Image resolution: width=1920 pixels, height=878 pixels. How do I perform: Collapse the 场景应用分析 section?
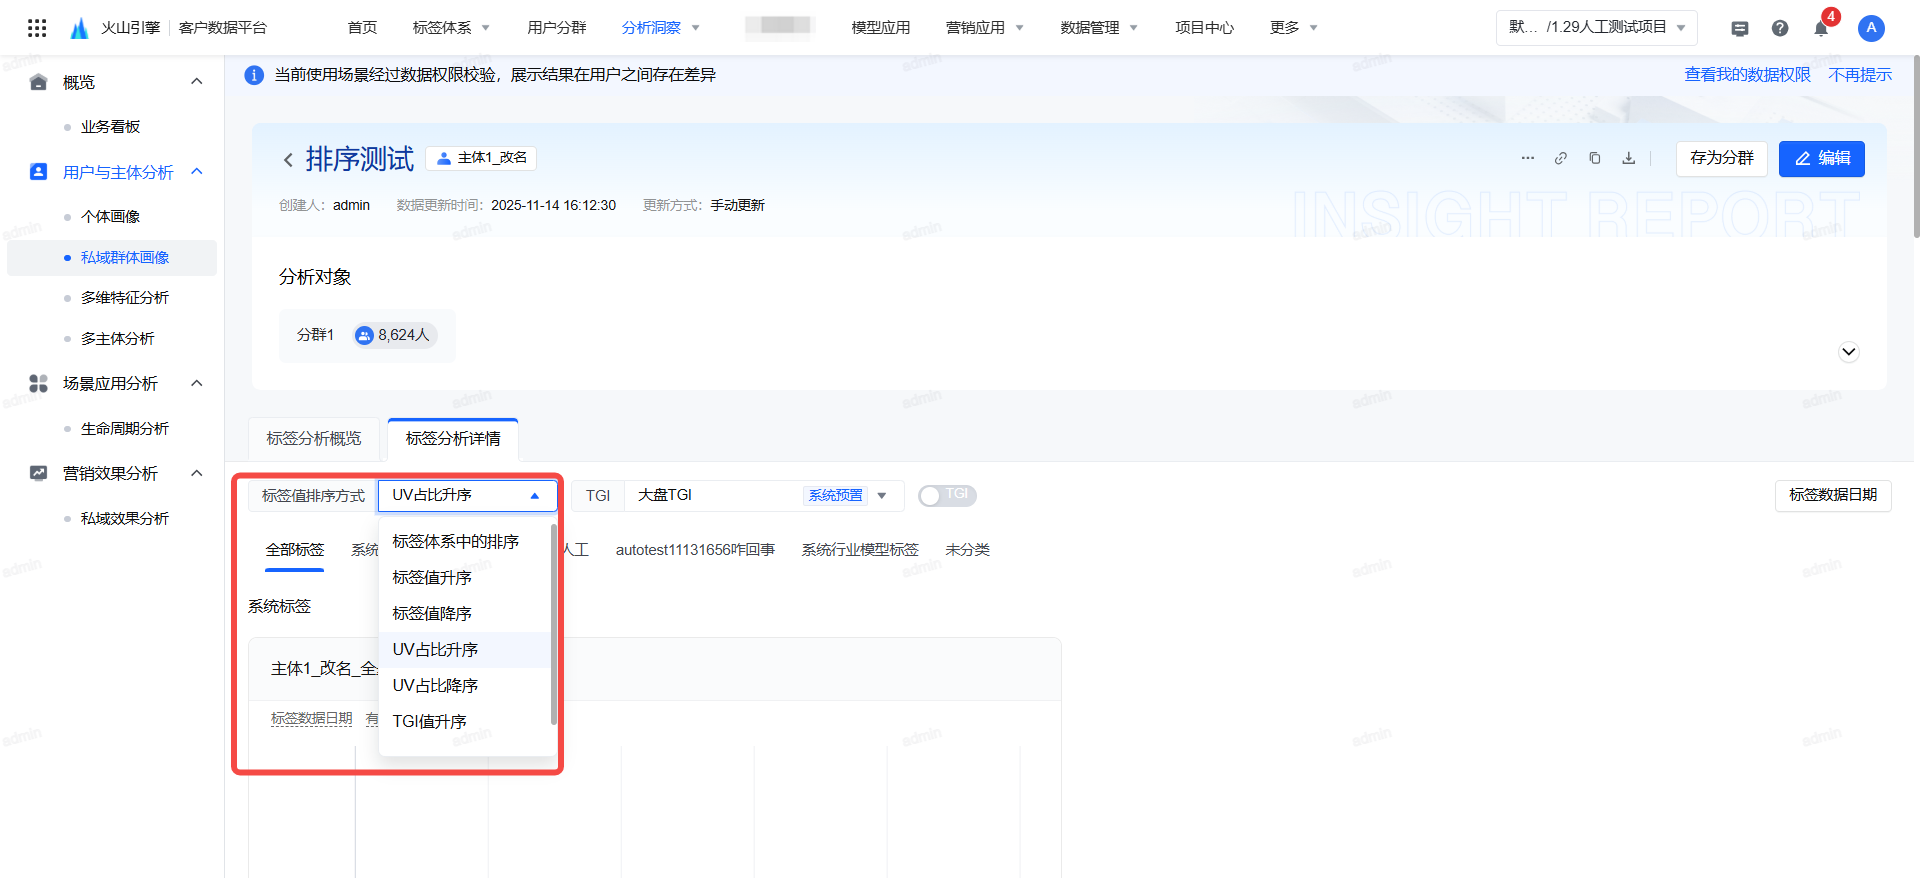coord(197,383)
